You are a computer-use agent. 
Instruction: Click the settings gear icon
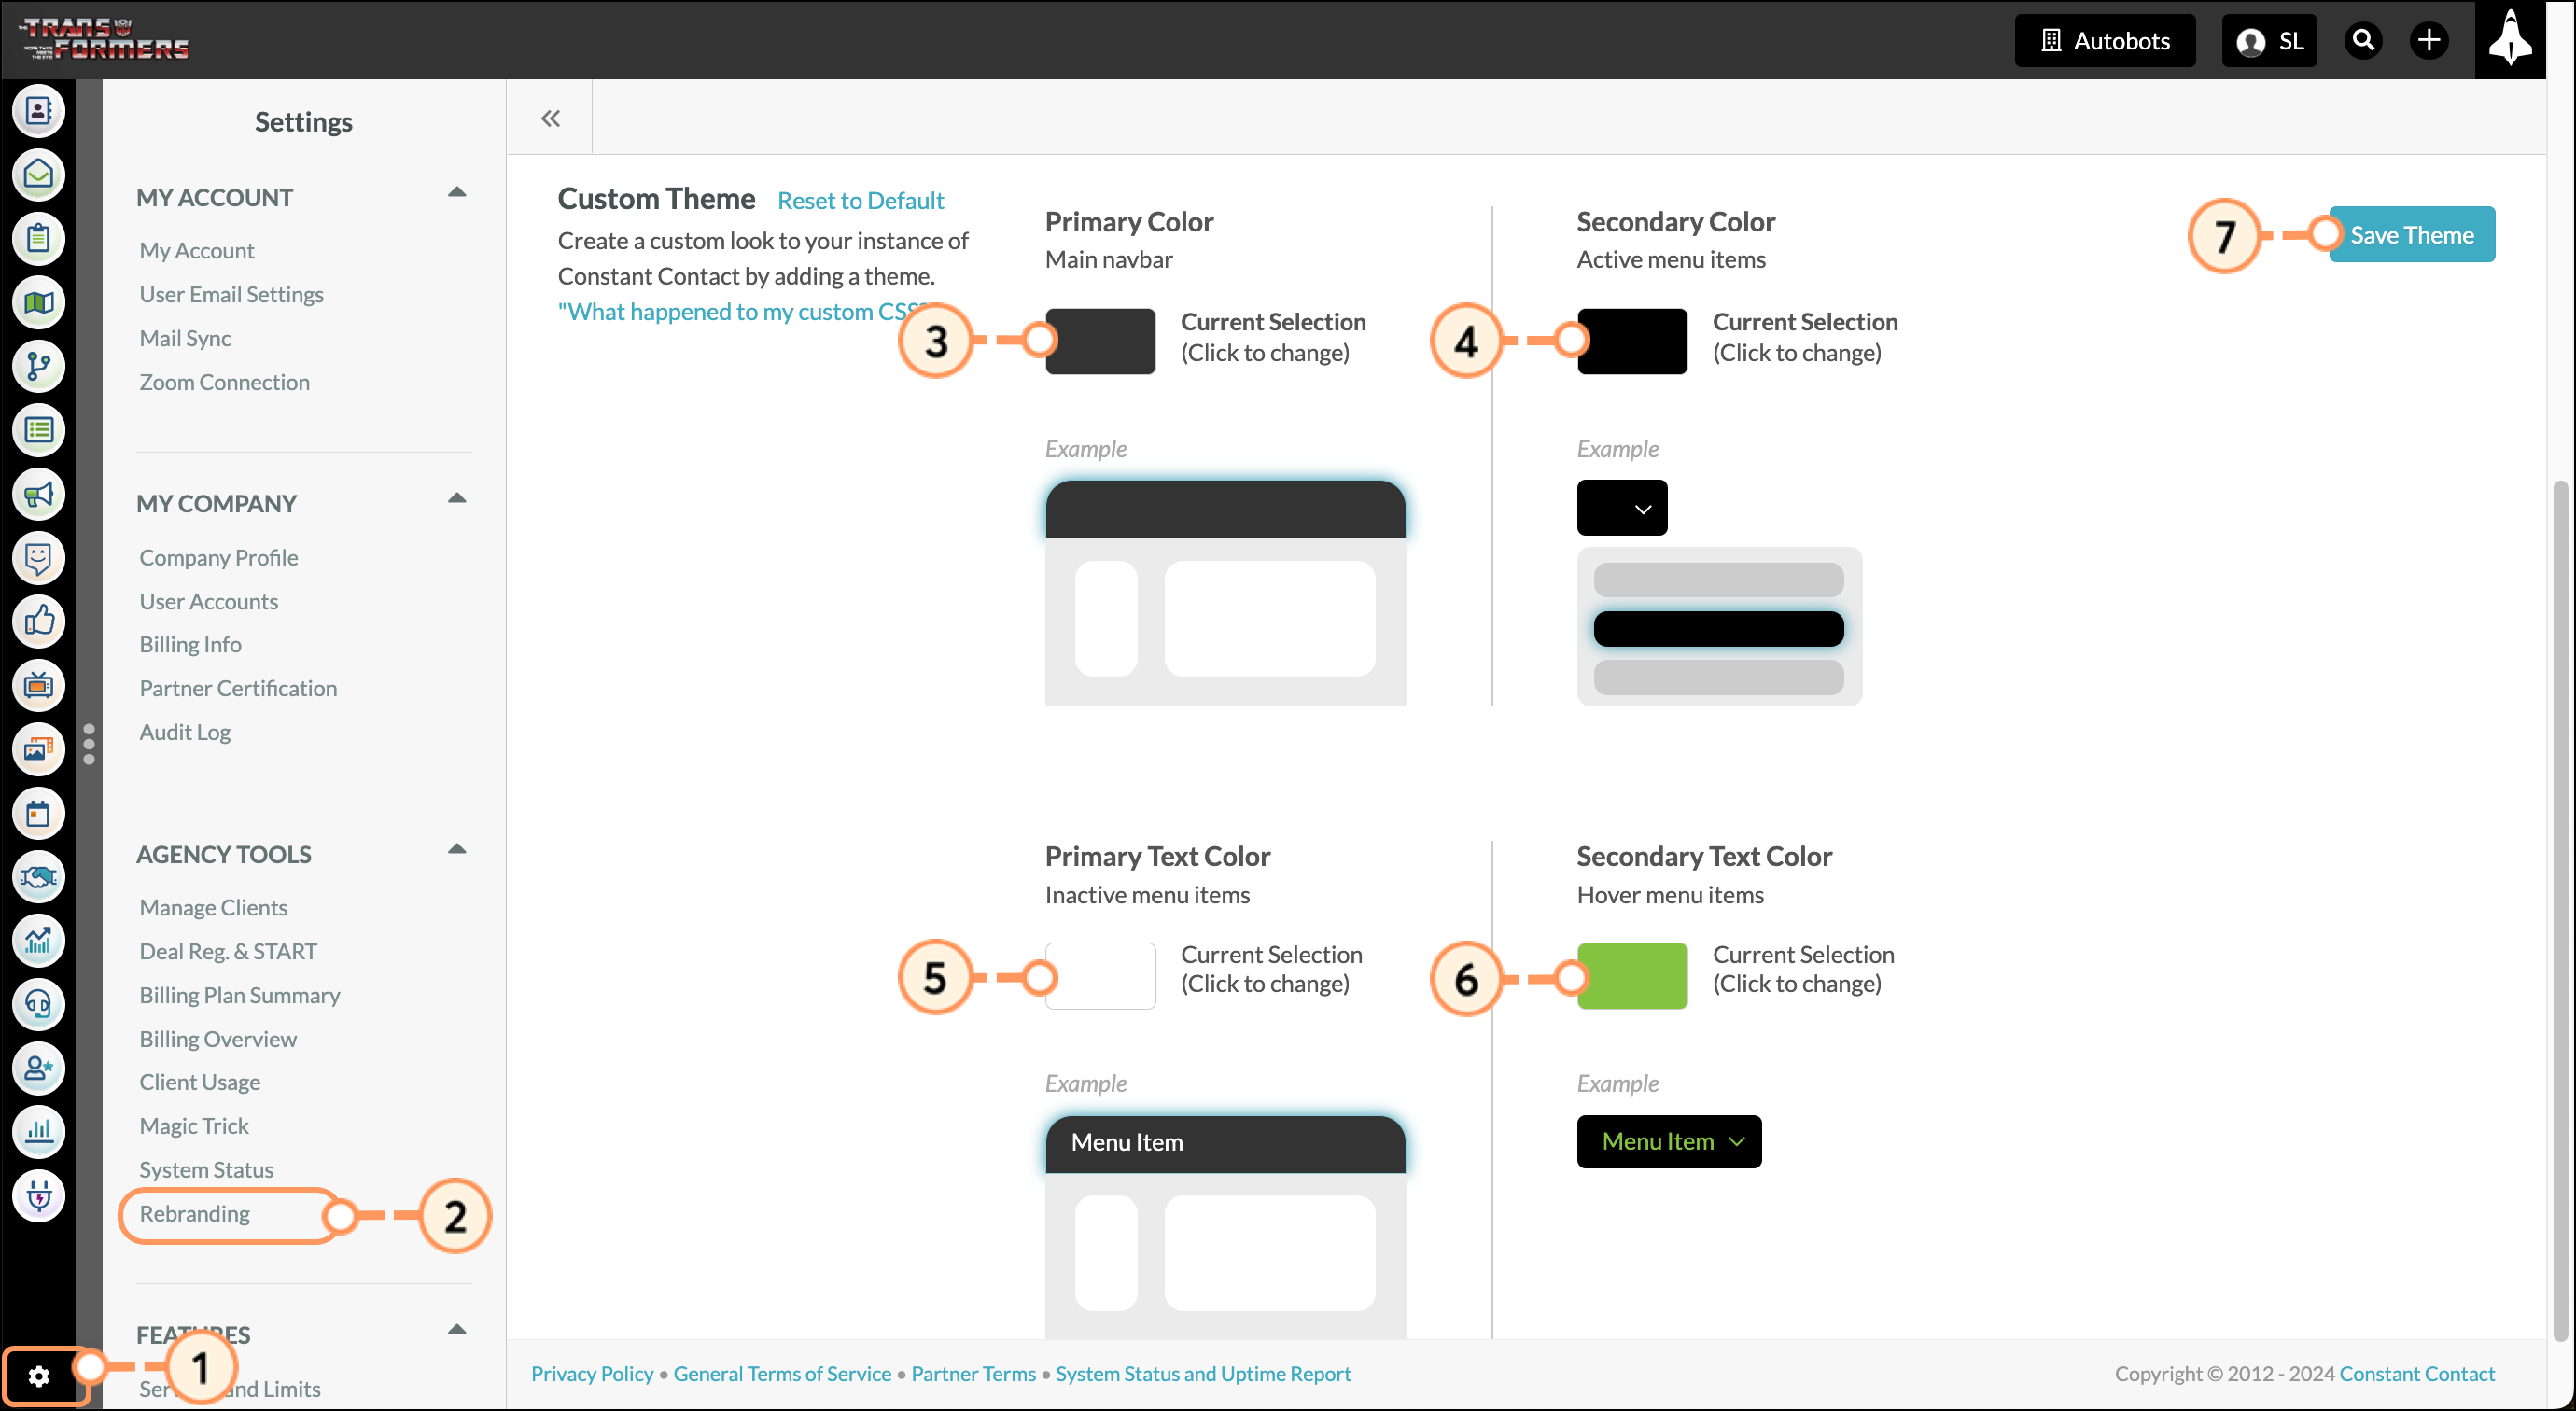point(39,1377)
